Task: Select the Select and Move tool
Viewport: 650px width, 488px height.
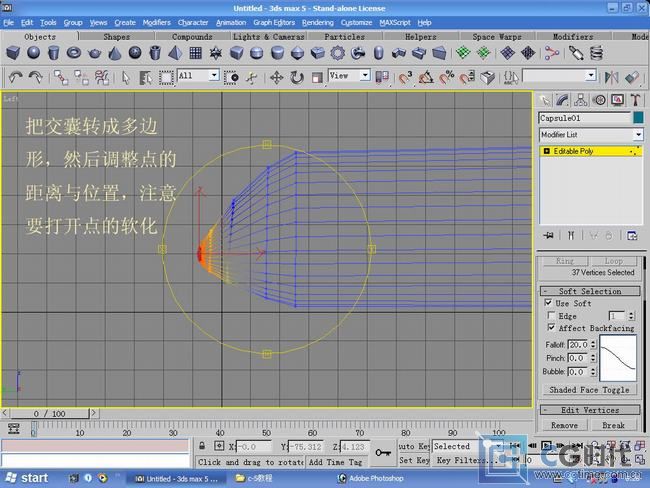Action: [x=276, y=78]
